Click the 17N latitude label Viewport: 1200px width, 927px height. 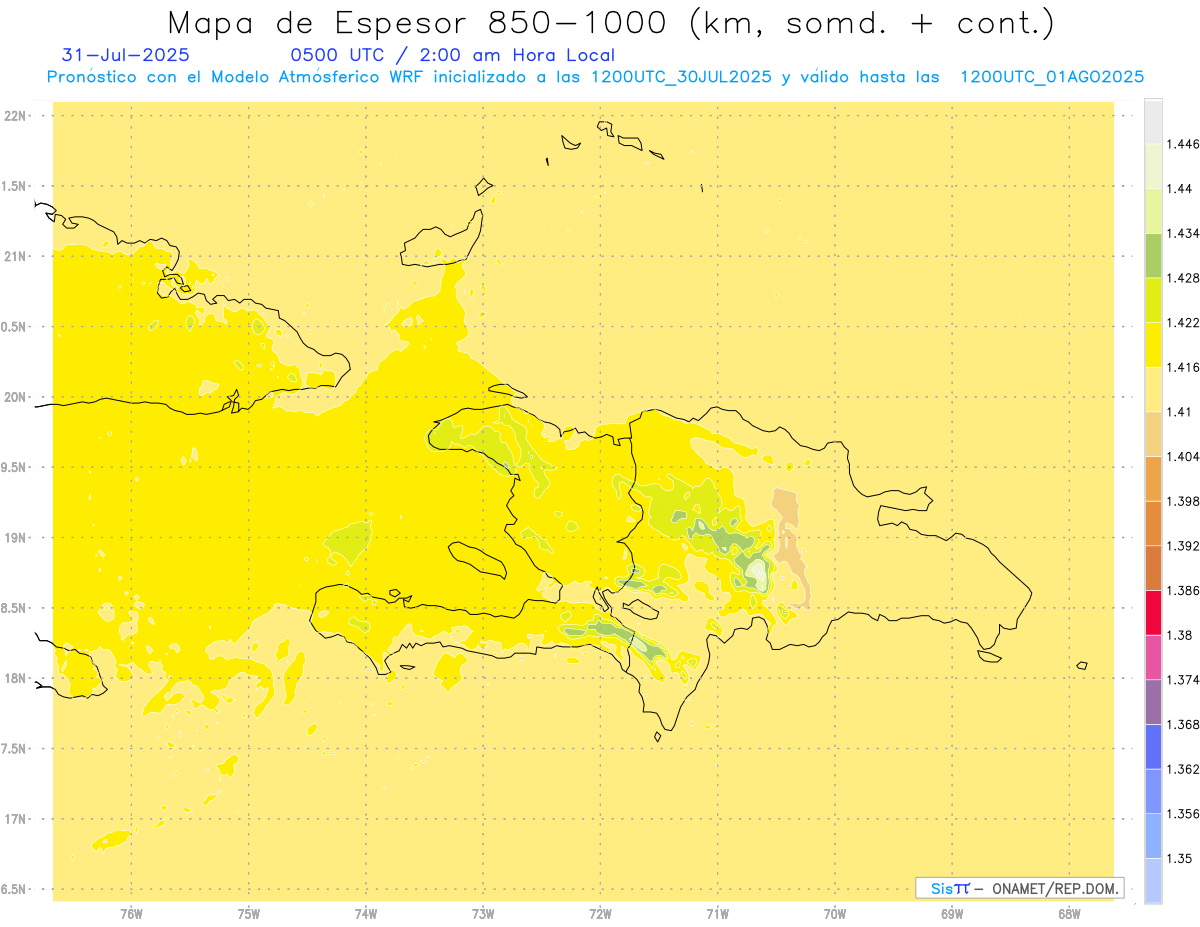click(16, 819)
